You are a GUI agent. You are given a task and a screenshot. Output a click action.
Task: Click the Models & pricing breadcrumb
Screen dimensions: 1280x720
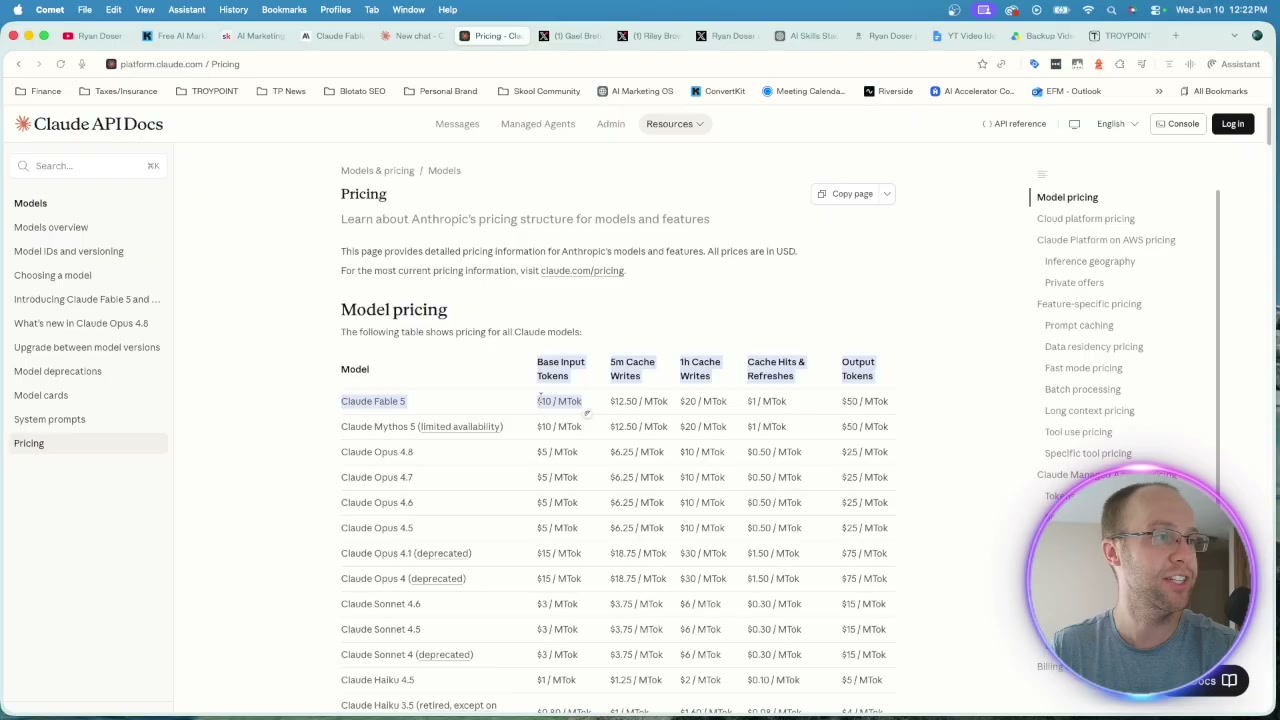(x=377, y=171)
